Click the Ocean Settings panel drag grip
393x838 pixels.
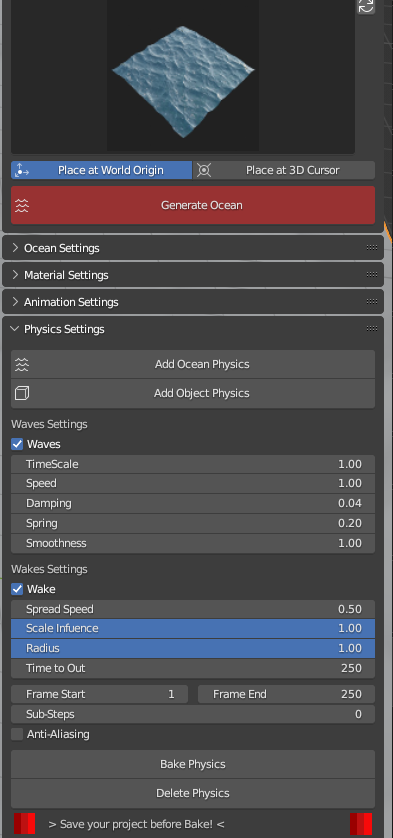click(372, 247)
